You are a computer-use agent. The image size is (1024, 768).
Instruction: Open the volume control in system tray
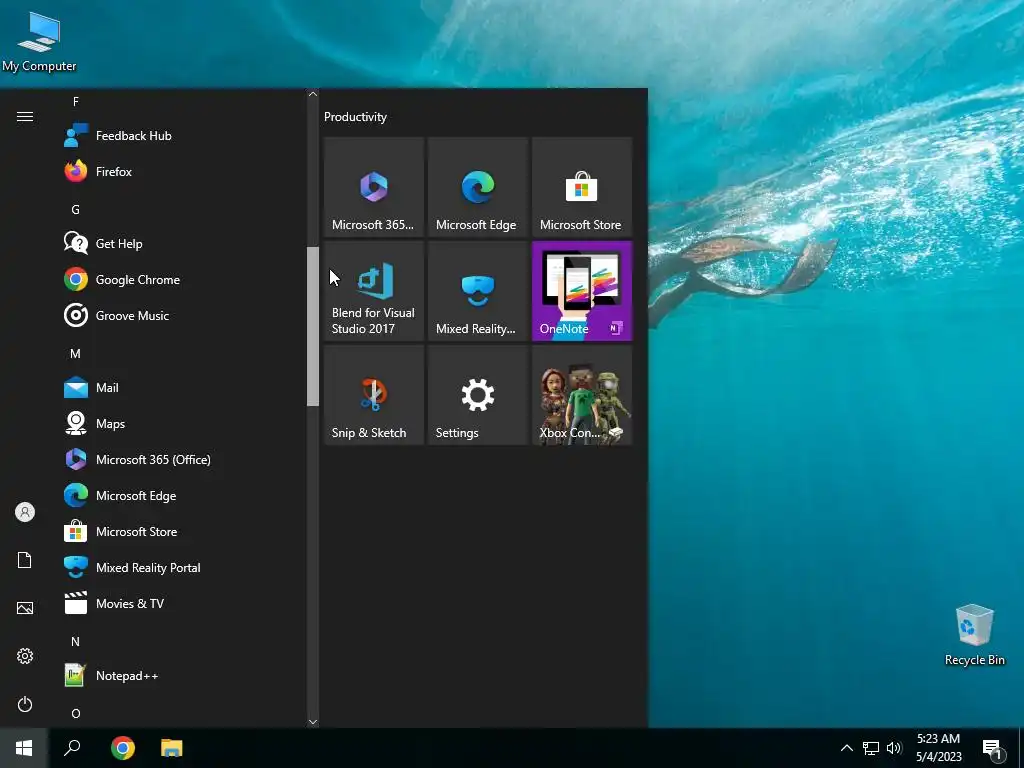pos(894,748)
